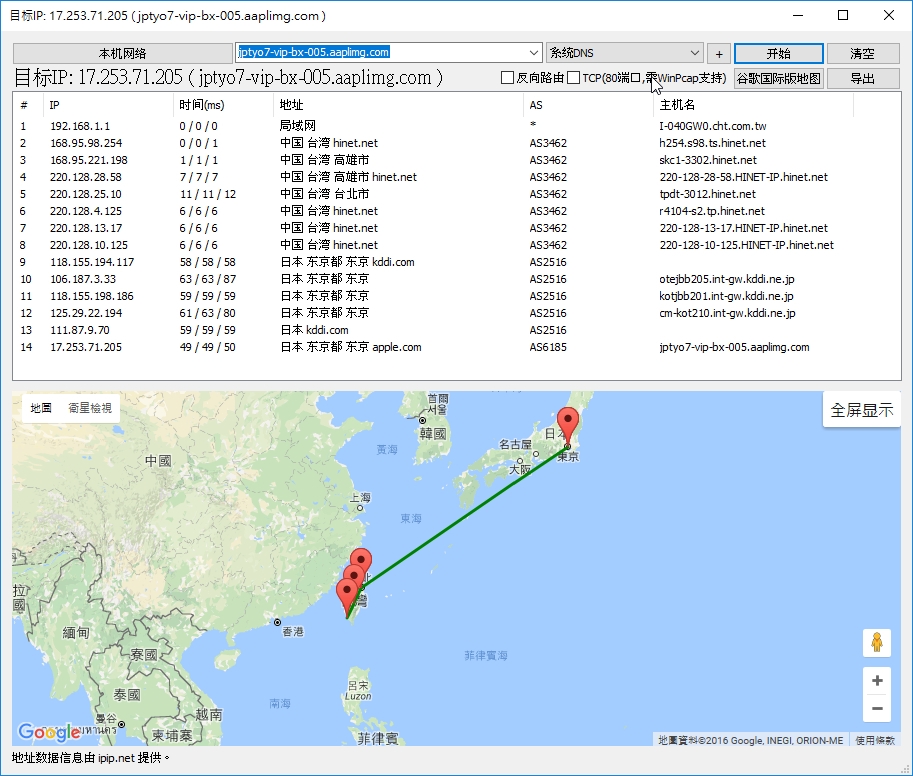Start the trace with 开始 button
913x776 pixels.
tap(778, 54)
